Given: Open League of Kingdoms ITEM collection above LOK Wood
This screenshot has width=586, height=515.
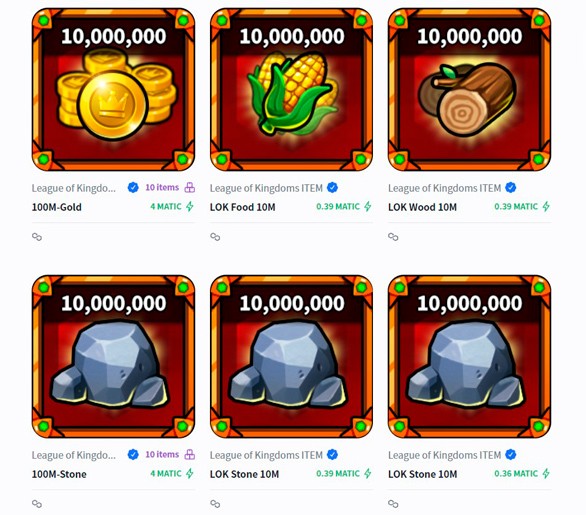Looking at the screenshot, I should 444,188.
